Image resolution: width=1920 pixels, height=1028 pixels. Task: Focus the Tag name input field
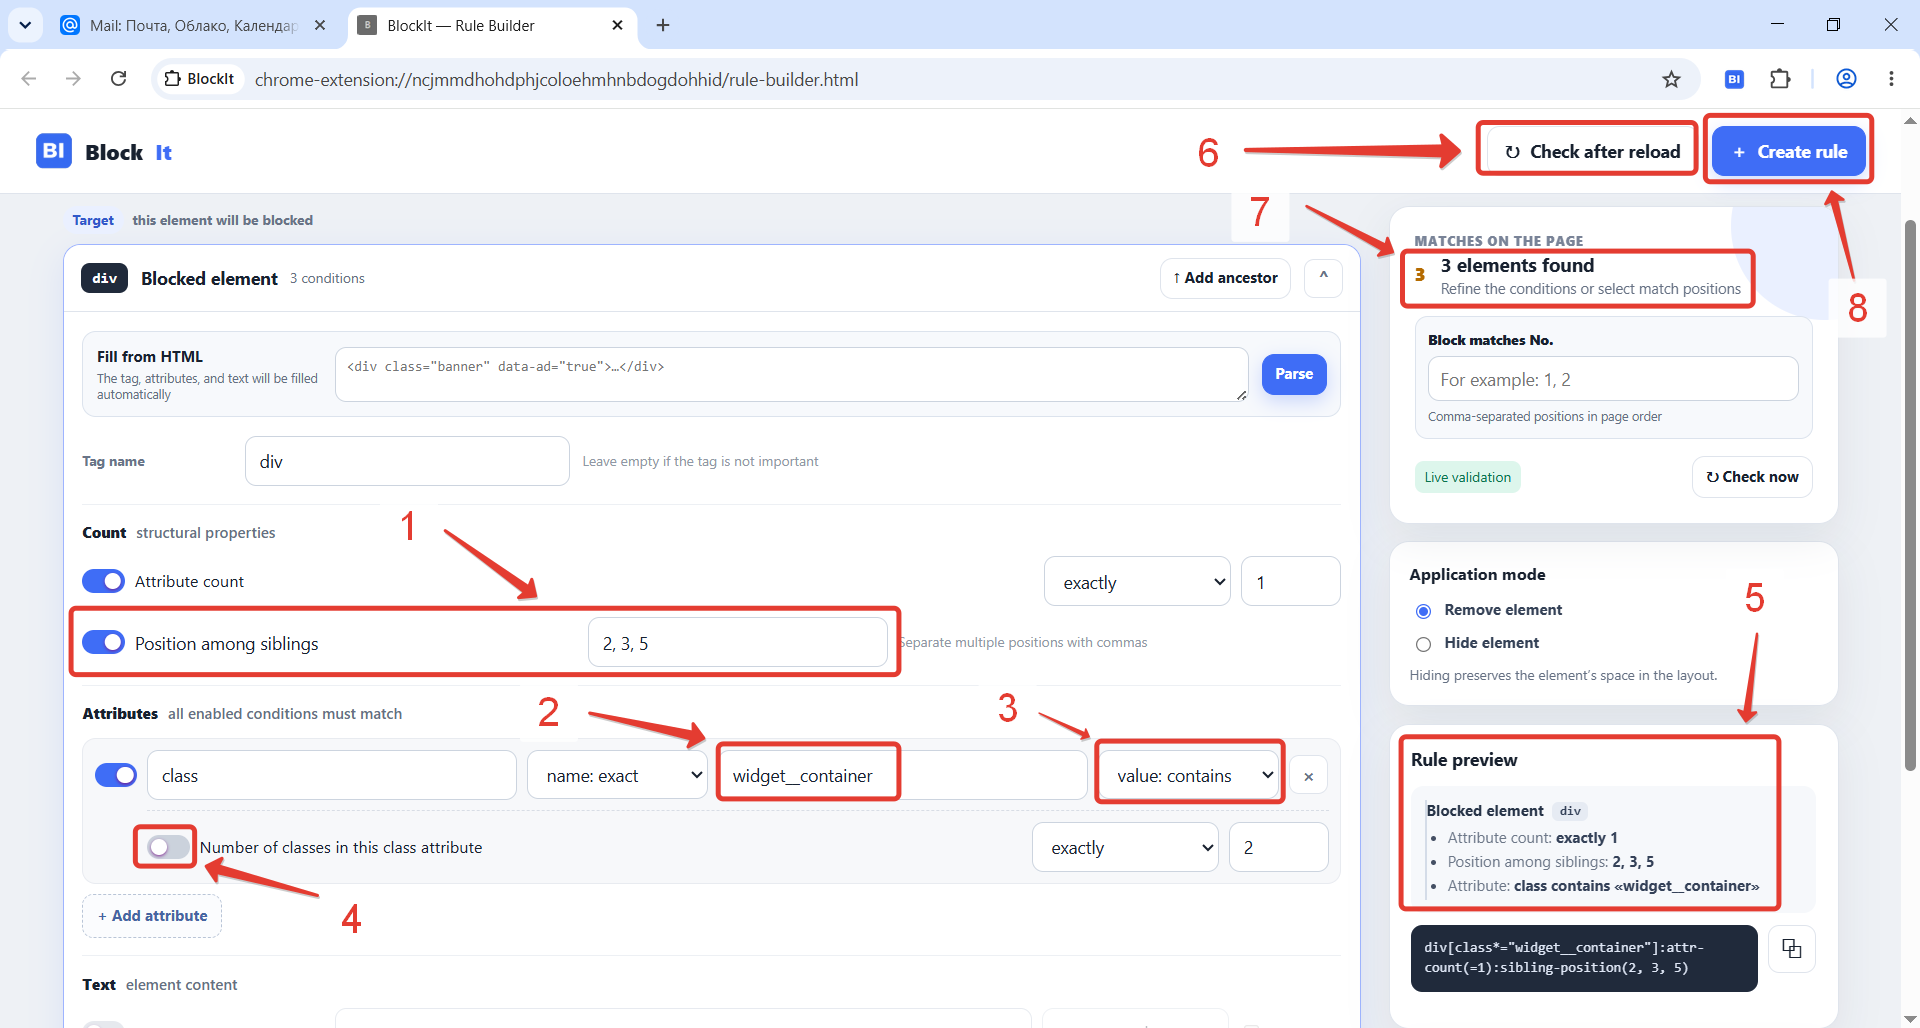pyautogui.click(x=407, y=461)
